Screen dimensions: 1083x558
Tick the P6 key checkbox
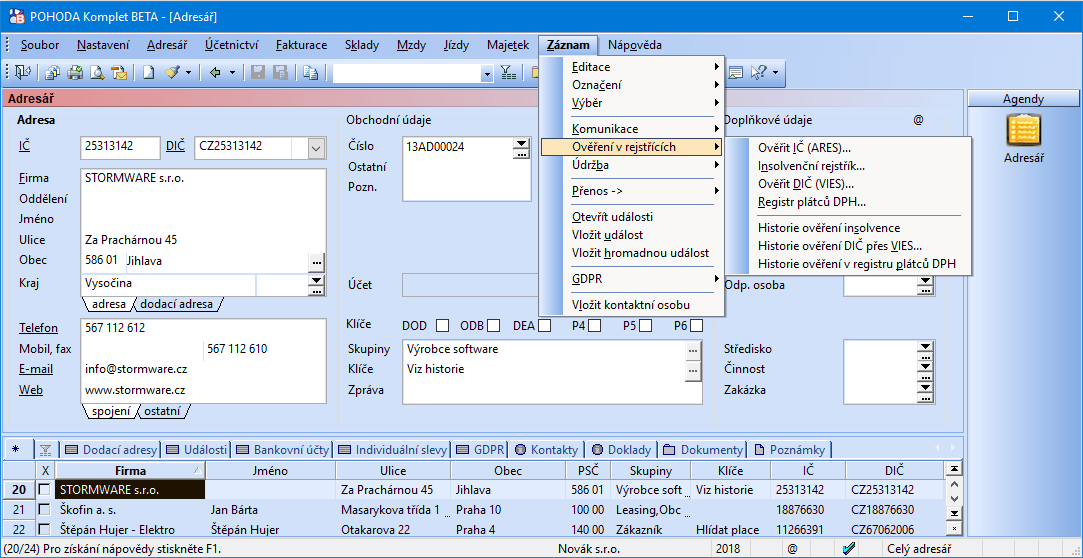tap(696, 325)
